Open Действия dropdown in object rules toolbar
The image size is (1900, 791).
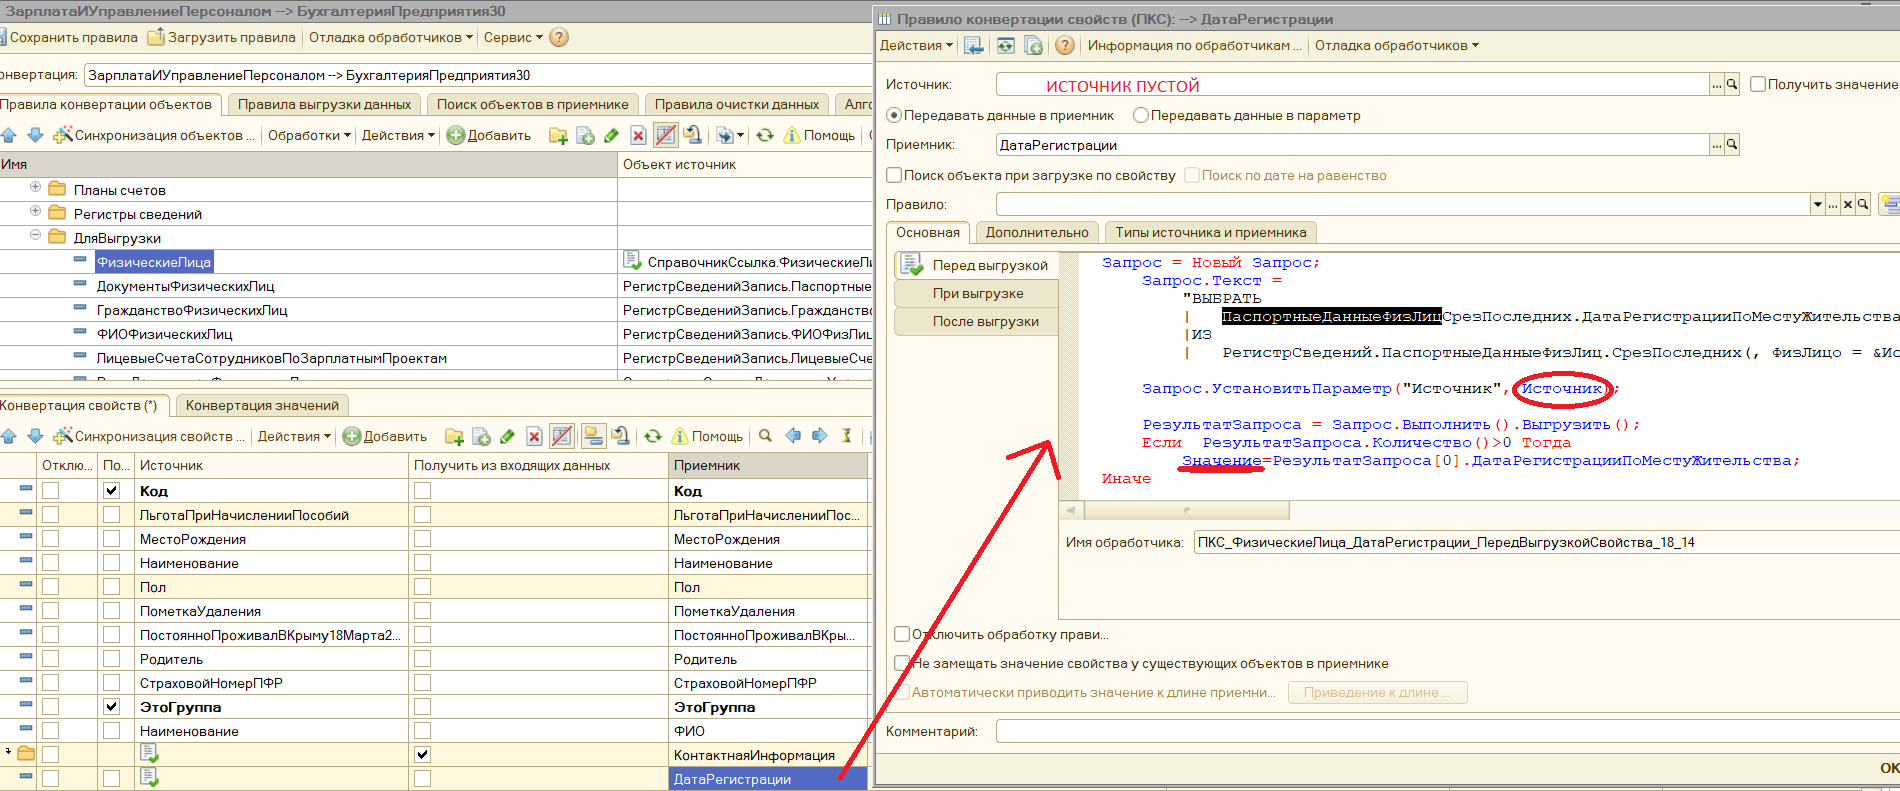[398, 135]
